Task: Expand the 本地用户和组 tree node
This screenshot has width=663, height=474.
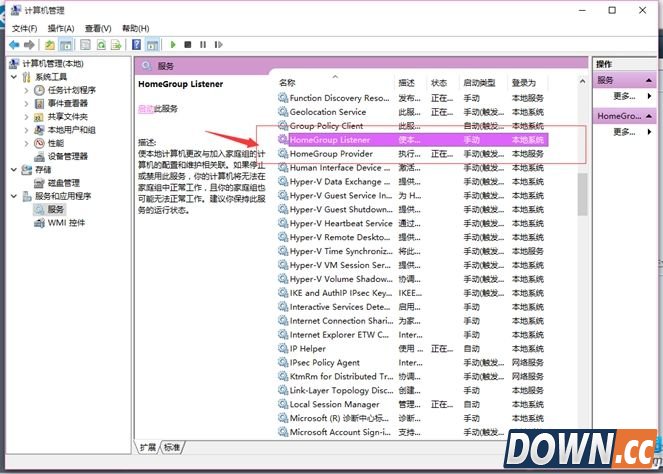Action: pos(26,130)
